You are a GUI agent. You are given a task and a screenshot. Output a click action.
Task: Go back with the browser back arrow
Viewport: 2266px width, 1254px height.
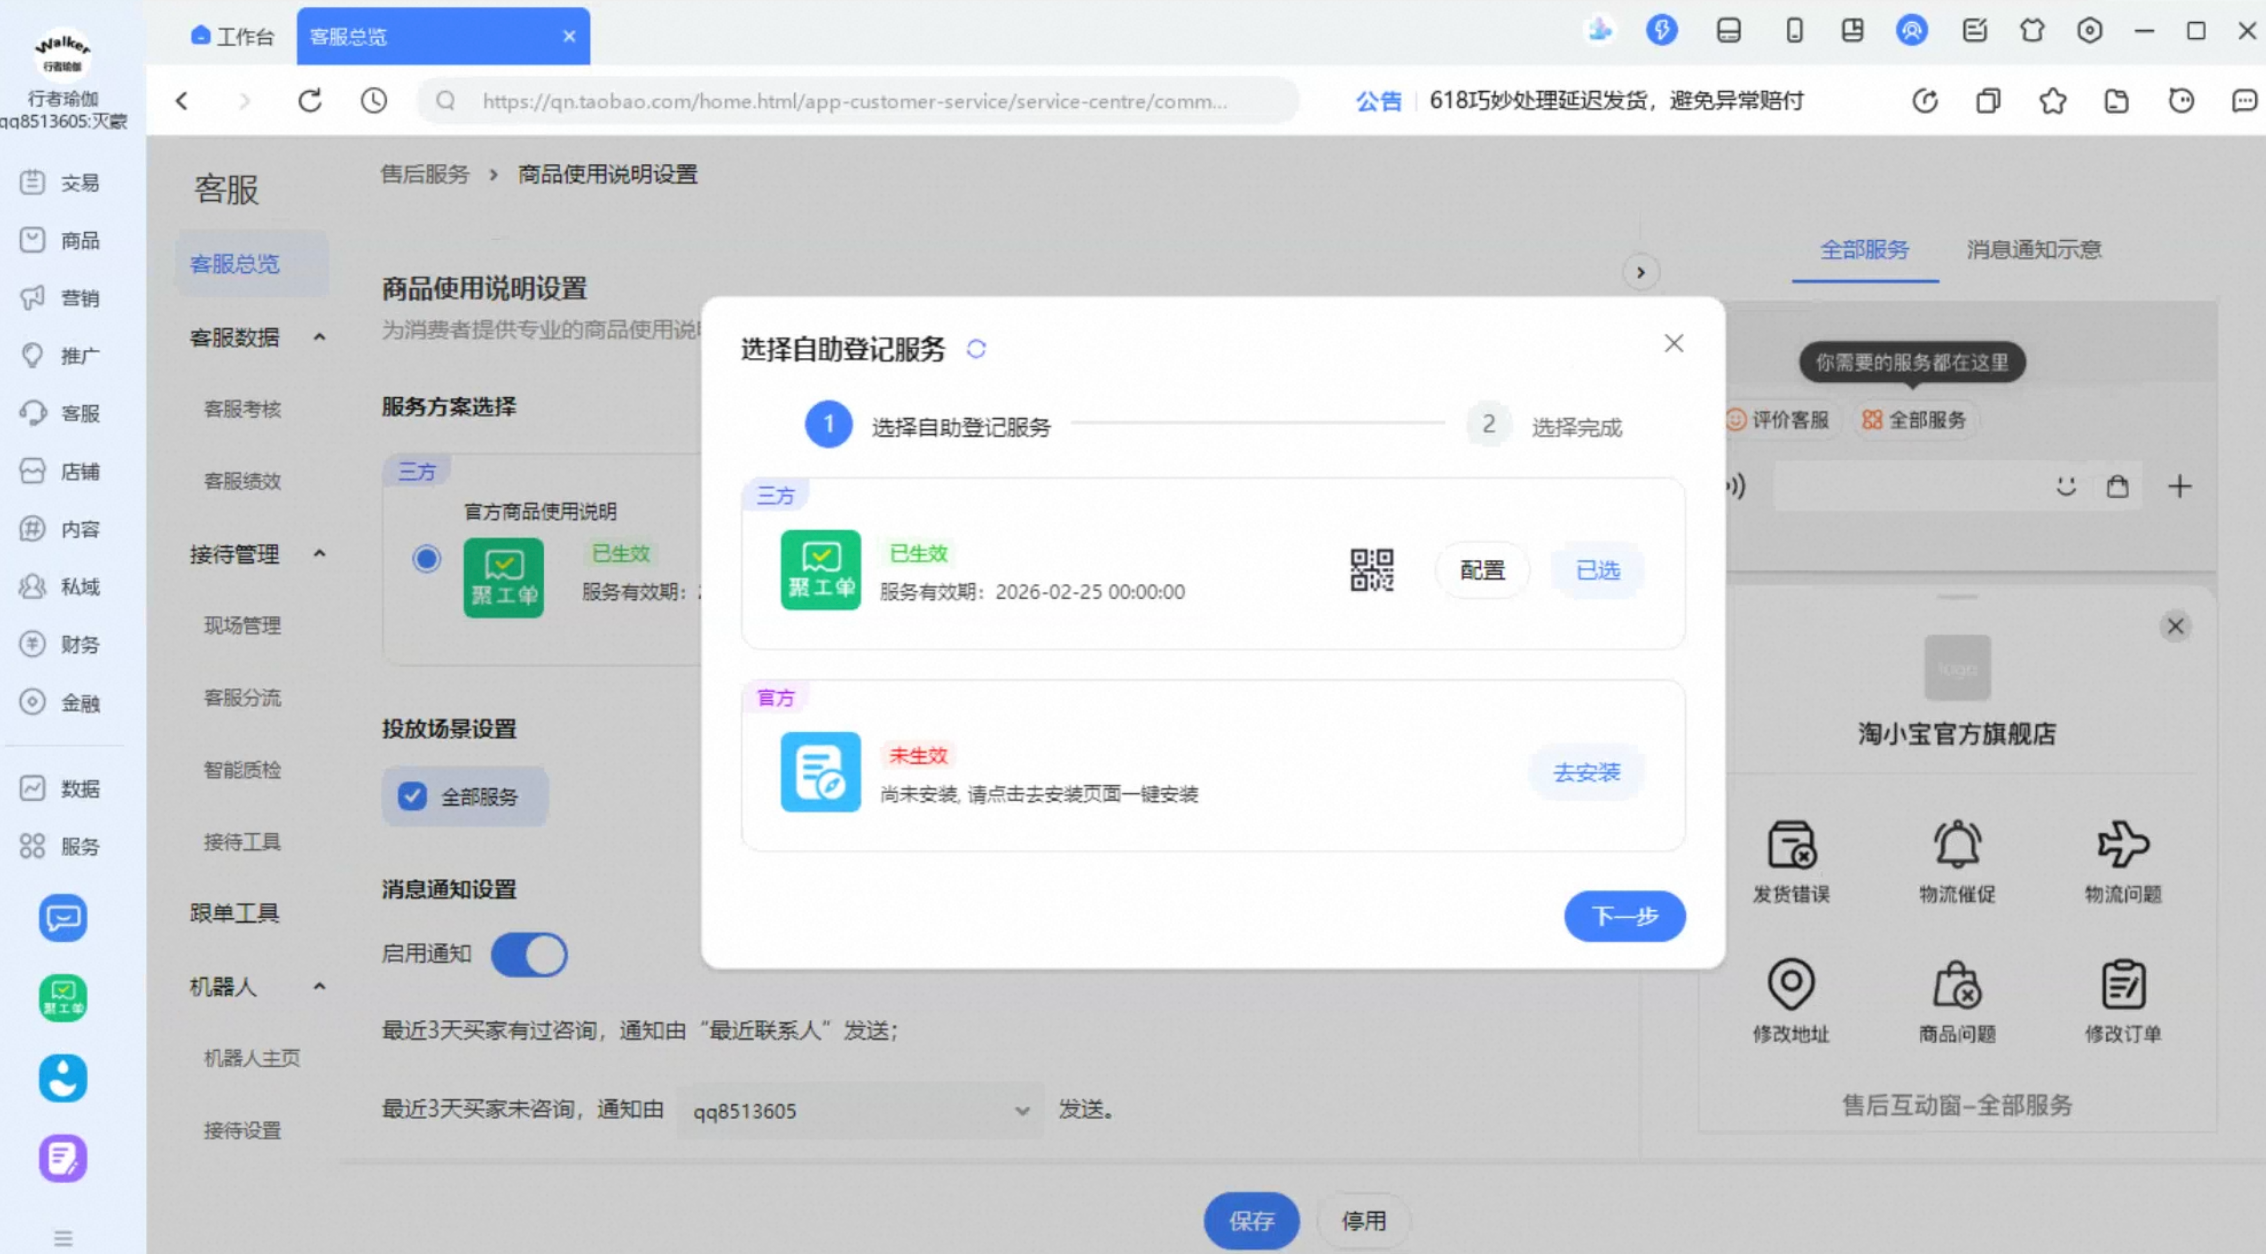point(182,101)
